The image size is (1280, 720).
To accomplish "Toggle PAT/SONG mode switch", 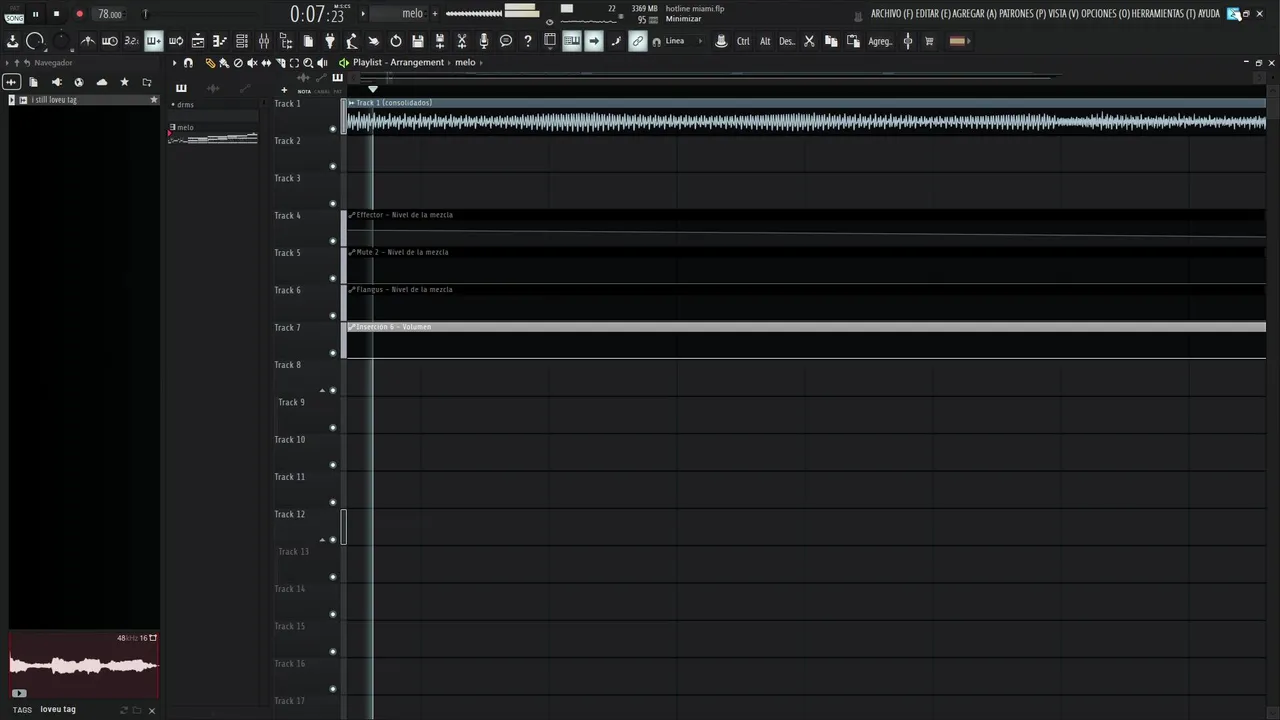I will [x=14, y=14].
